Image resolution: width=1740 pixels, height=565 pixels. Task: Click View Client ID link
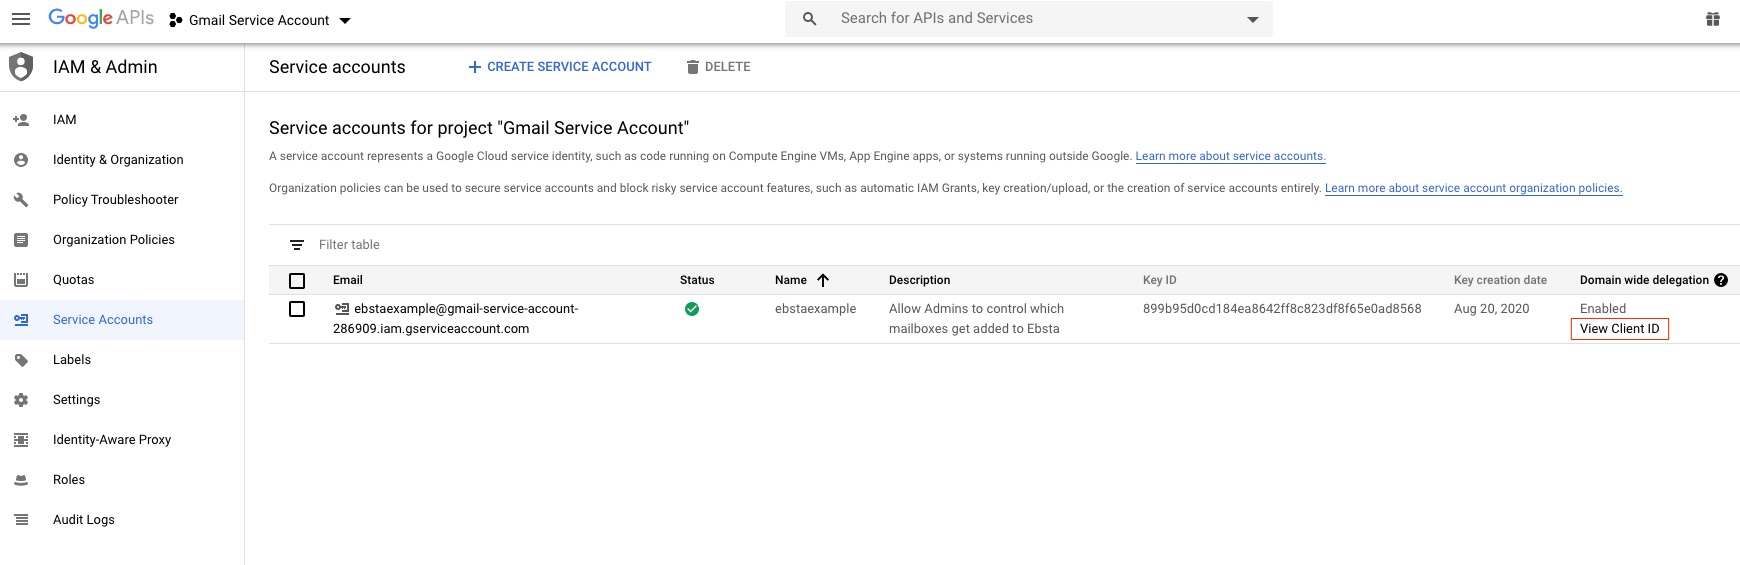(1619, 329)
